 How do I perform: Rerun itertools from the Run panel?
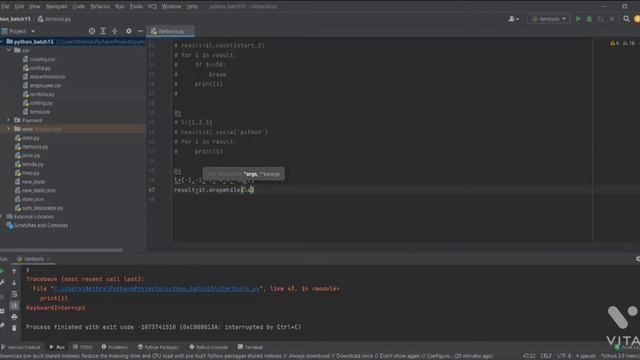(x=2, y=271)
